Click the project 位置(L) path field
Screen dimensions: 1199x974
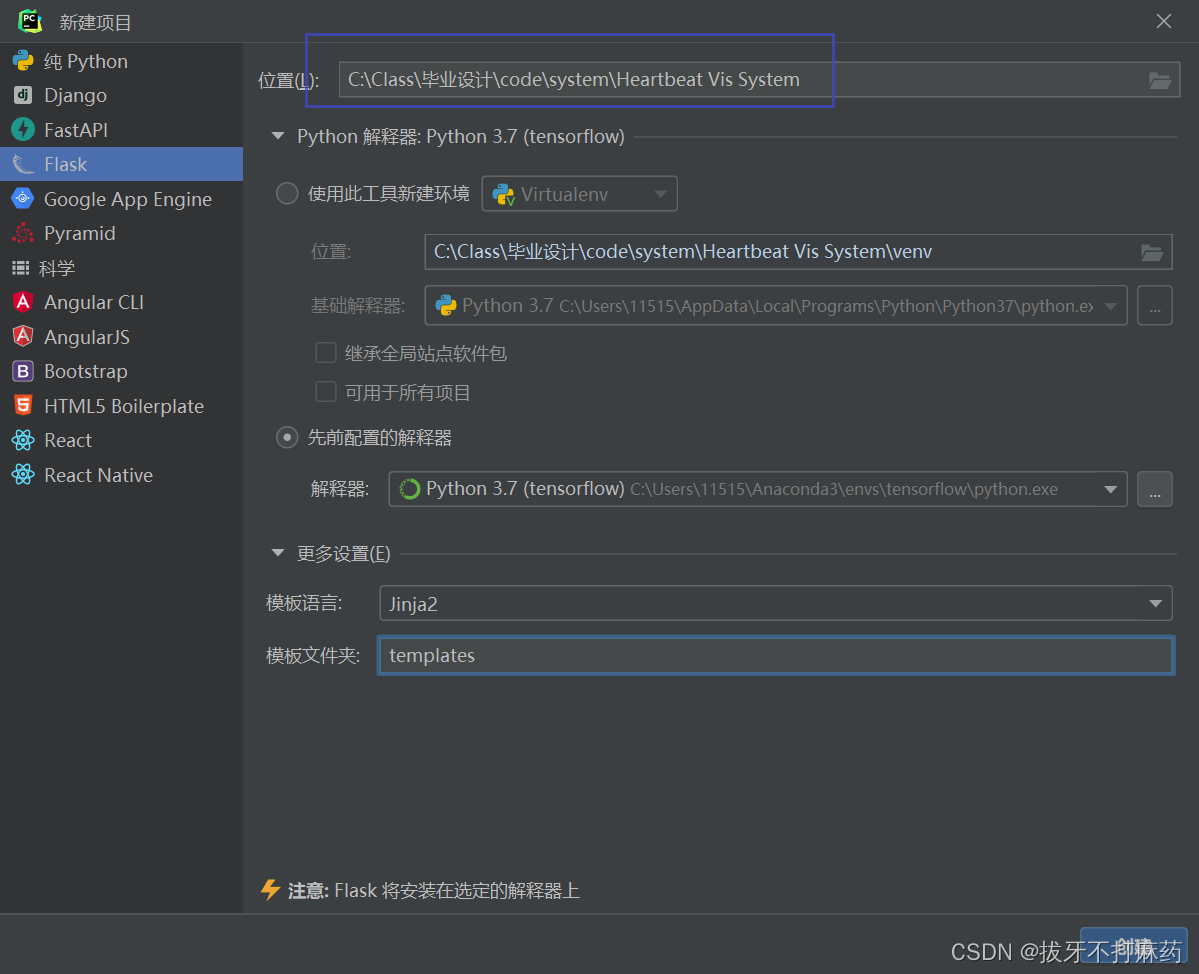coord(759,80)
